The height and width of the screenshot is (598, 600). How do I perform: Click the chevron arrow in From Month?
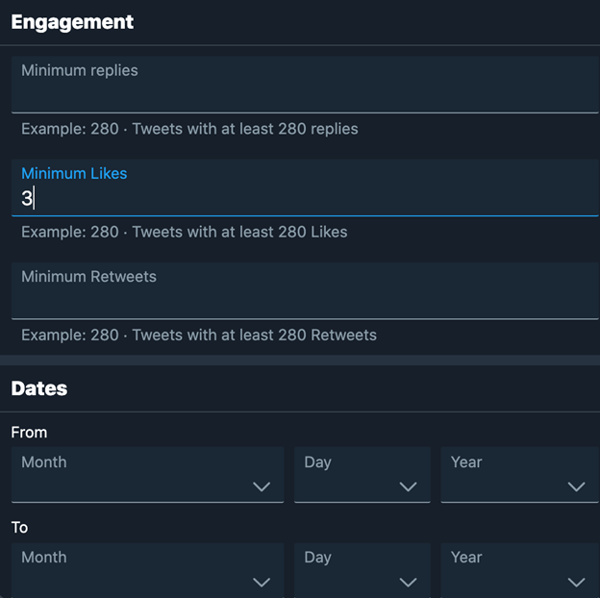pos(262,487)
